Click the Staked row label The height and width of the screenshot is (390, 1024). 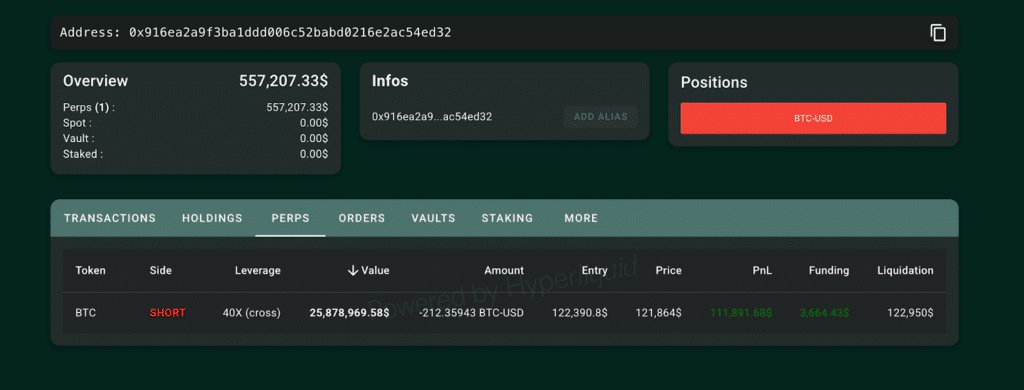[83, 154]
